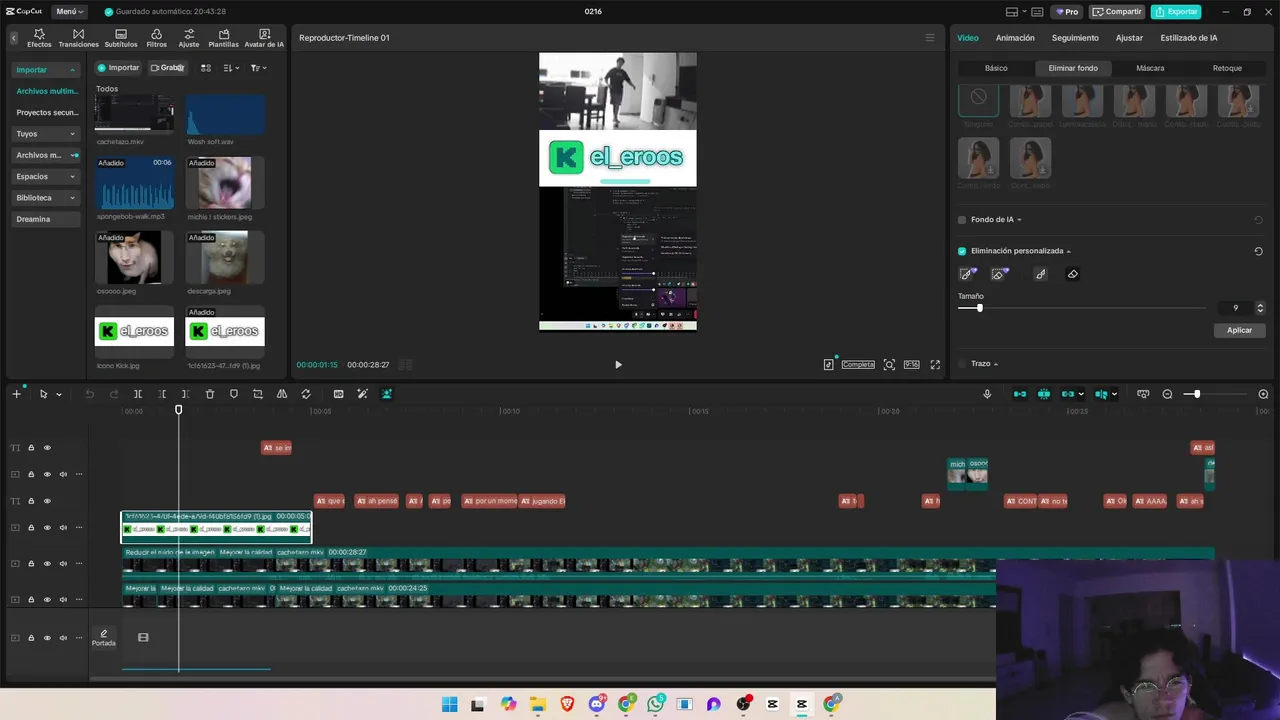This screenshot has height=720, width=1280.
Task: Open the sort order dropdown in media panel
Action: point(231,68)
